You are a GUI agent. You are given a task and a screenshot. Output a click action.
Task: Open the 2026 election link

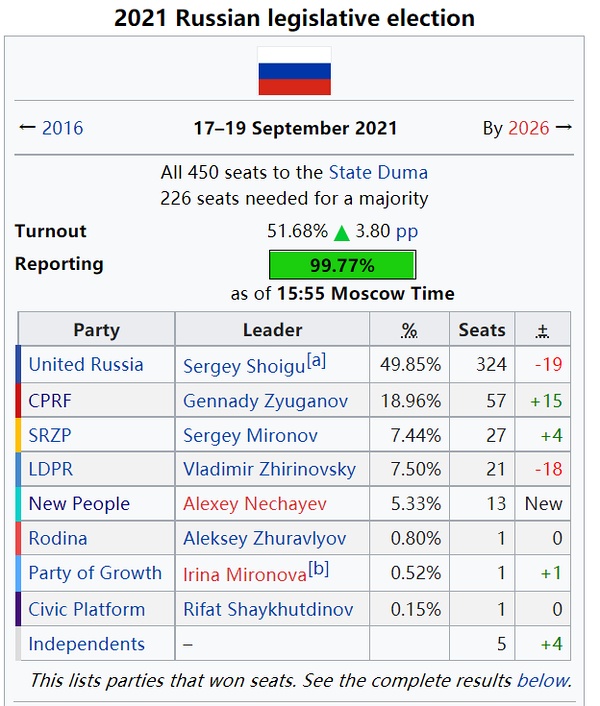tap(528, 128)
